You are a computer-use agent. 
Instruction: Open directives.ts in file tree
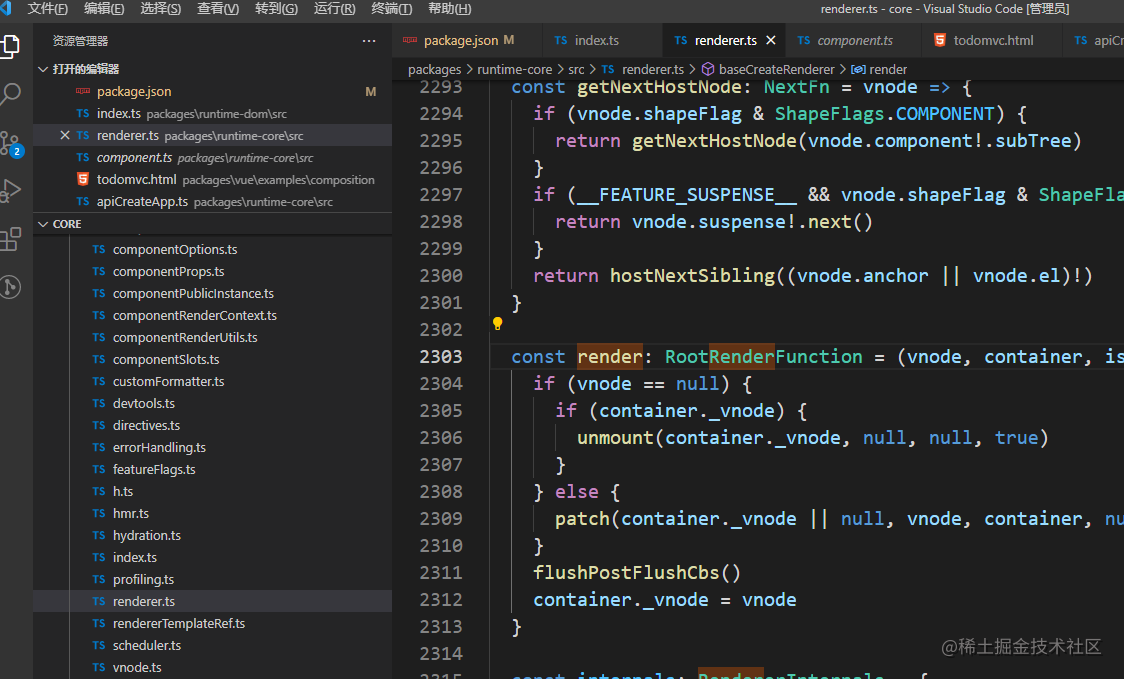click(213, 425)
